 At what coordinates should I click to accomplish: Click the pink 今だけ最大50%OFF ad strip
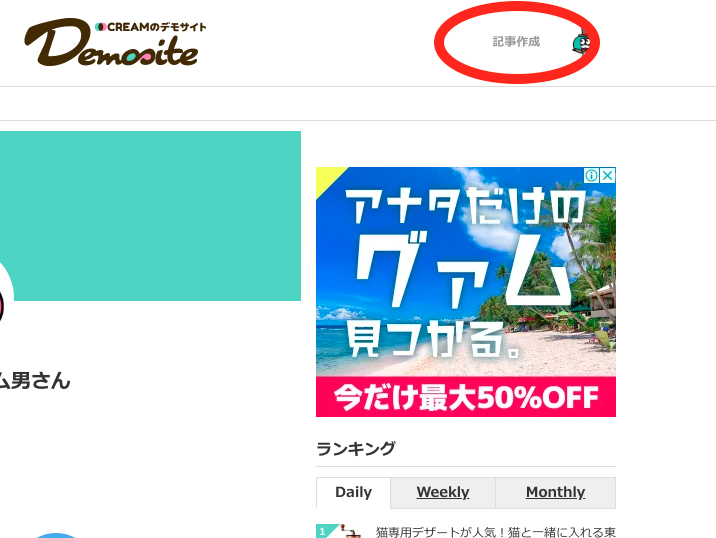466,397
